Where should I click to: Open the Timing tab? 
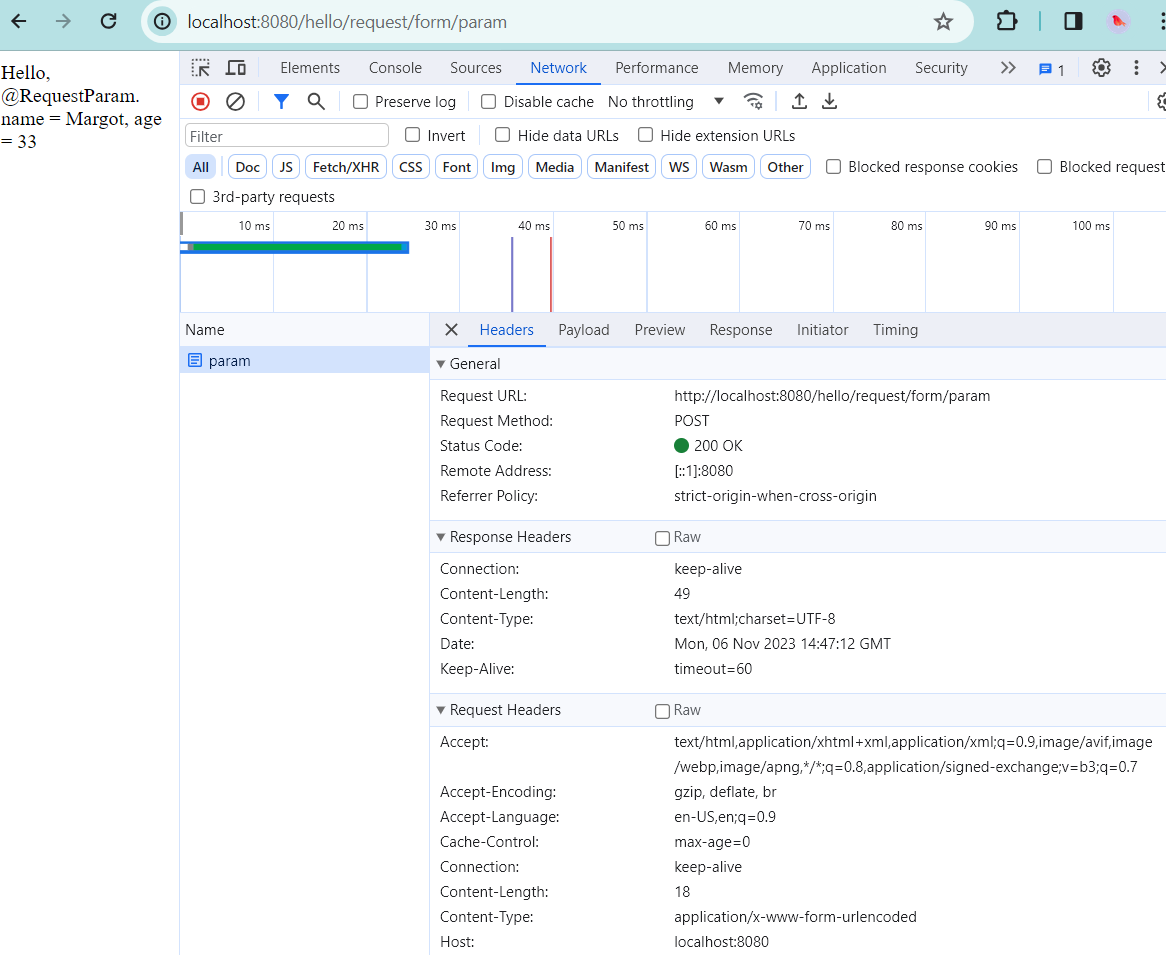pyautogui.click(x=895, y=329)
